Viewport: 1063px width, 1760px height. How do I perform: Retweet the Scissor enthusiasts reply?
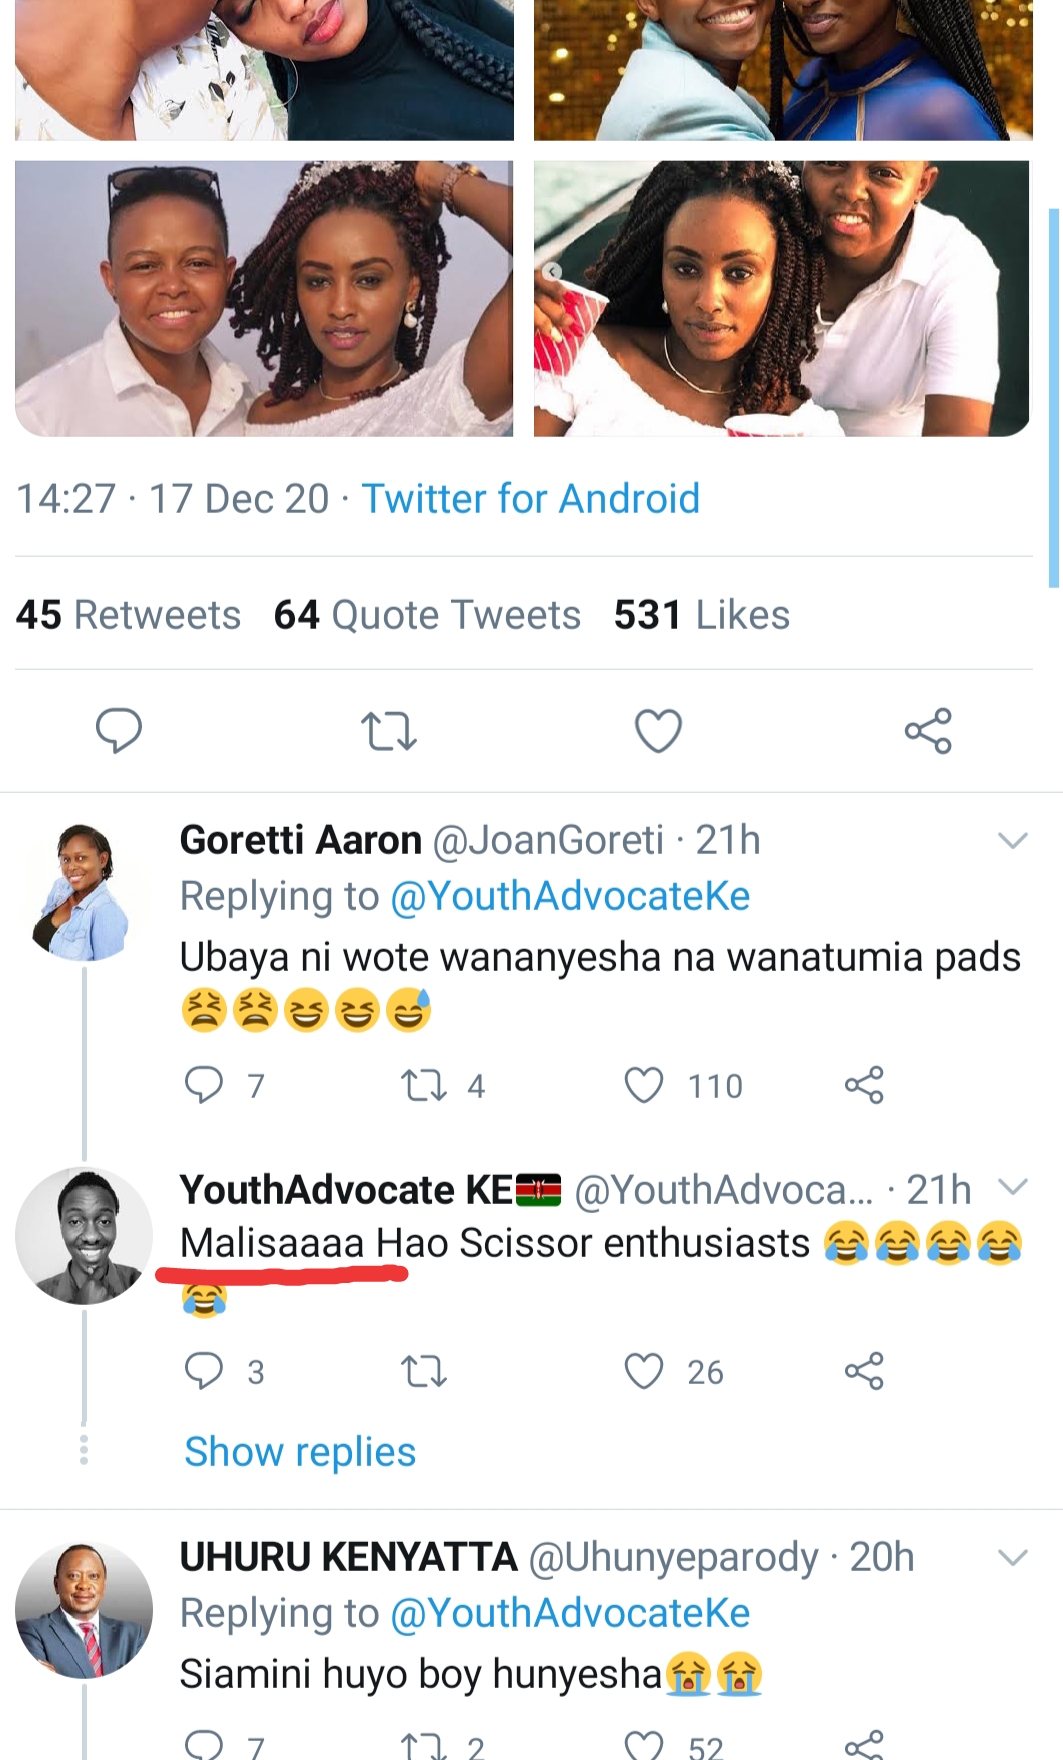[x=423, y=1371]
